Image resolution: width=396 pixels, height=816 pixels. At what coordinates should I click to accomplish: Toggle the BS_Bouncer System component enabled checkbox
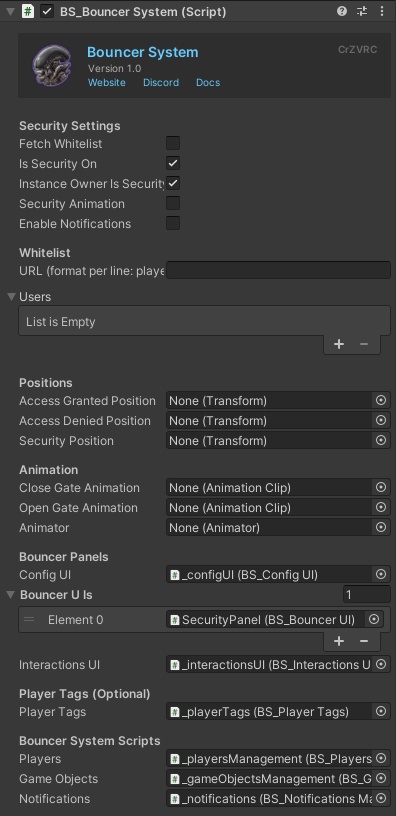click(x=47, y=11)
